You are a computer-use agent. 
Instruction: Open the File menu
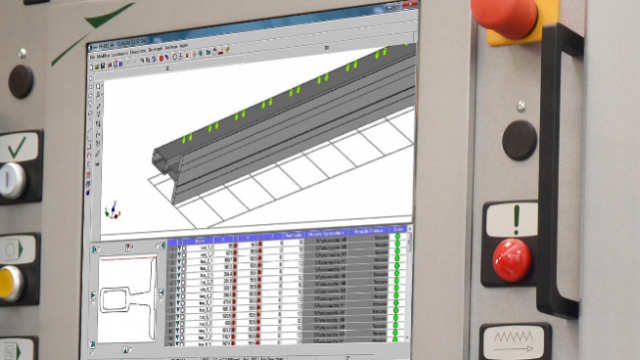coord(92,57)
